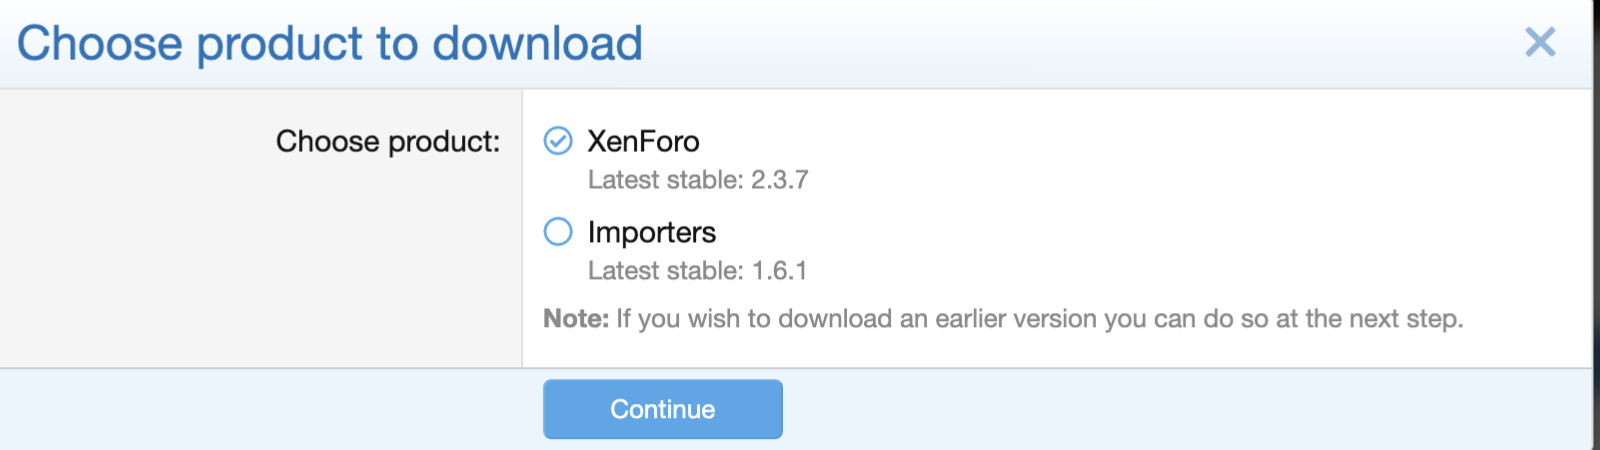The height and width of the screenshot is (450, 1600).
Task: Select the XenForo radio button
Action: 558,141
